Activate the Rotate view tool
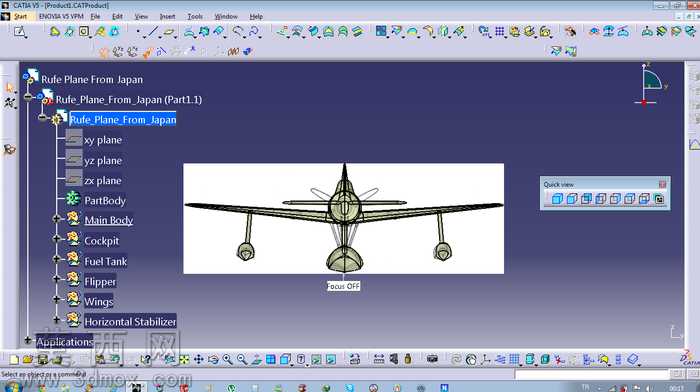The image size is (700, 392). pyautogui.click(x=213, y=359)
